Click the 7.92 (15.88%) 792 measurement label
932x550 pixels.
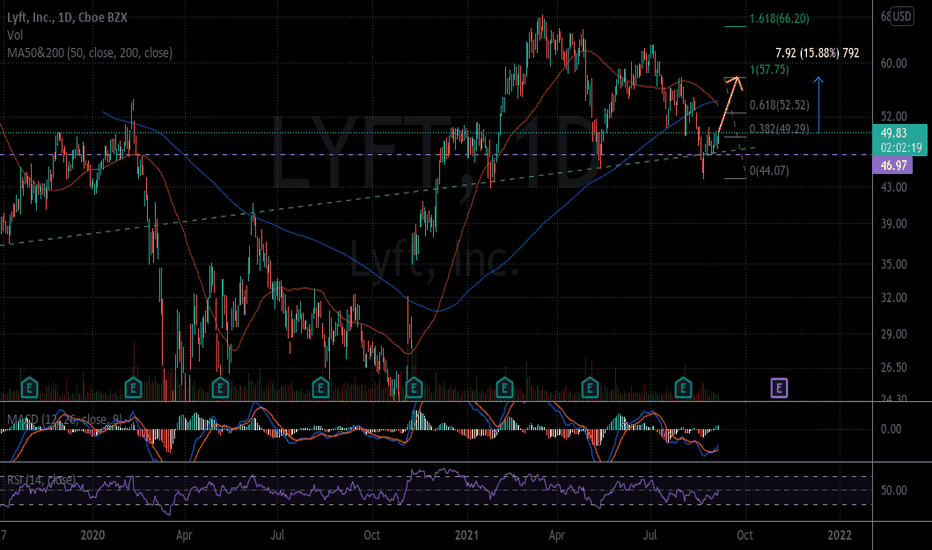tap(817, 53)
